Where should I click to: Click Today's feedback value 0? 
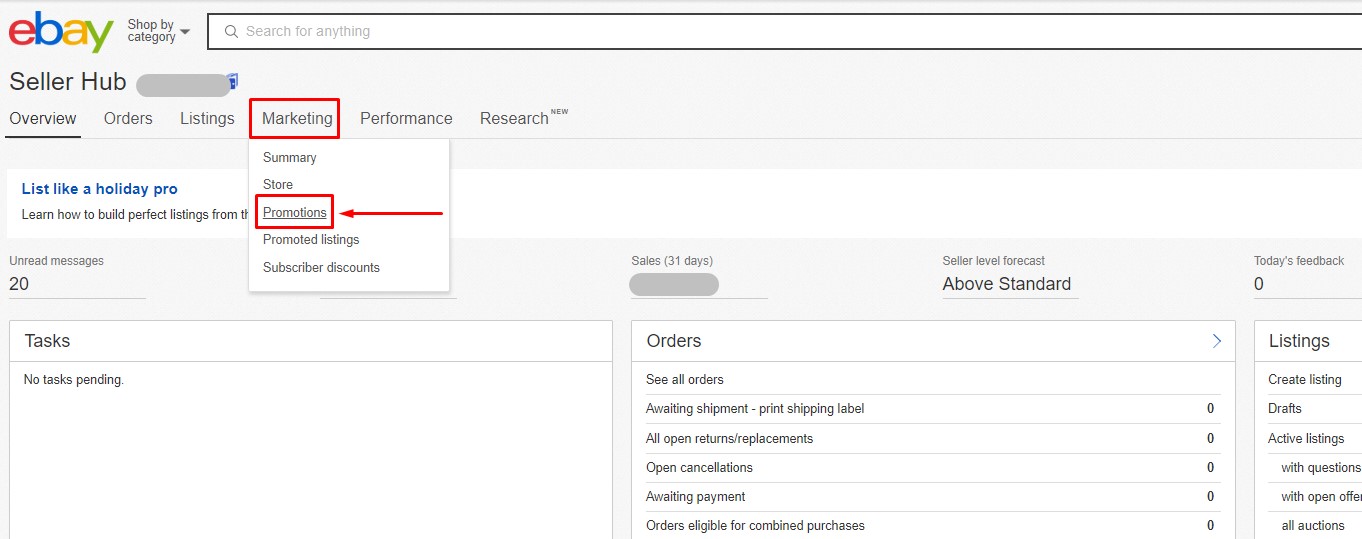[1259, 284]
